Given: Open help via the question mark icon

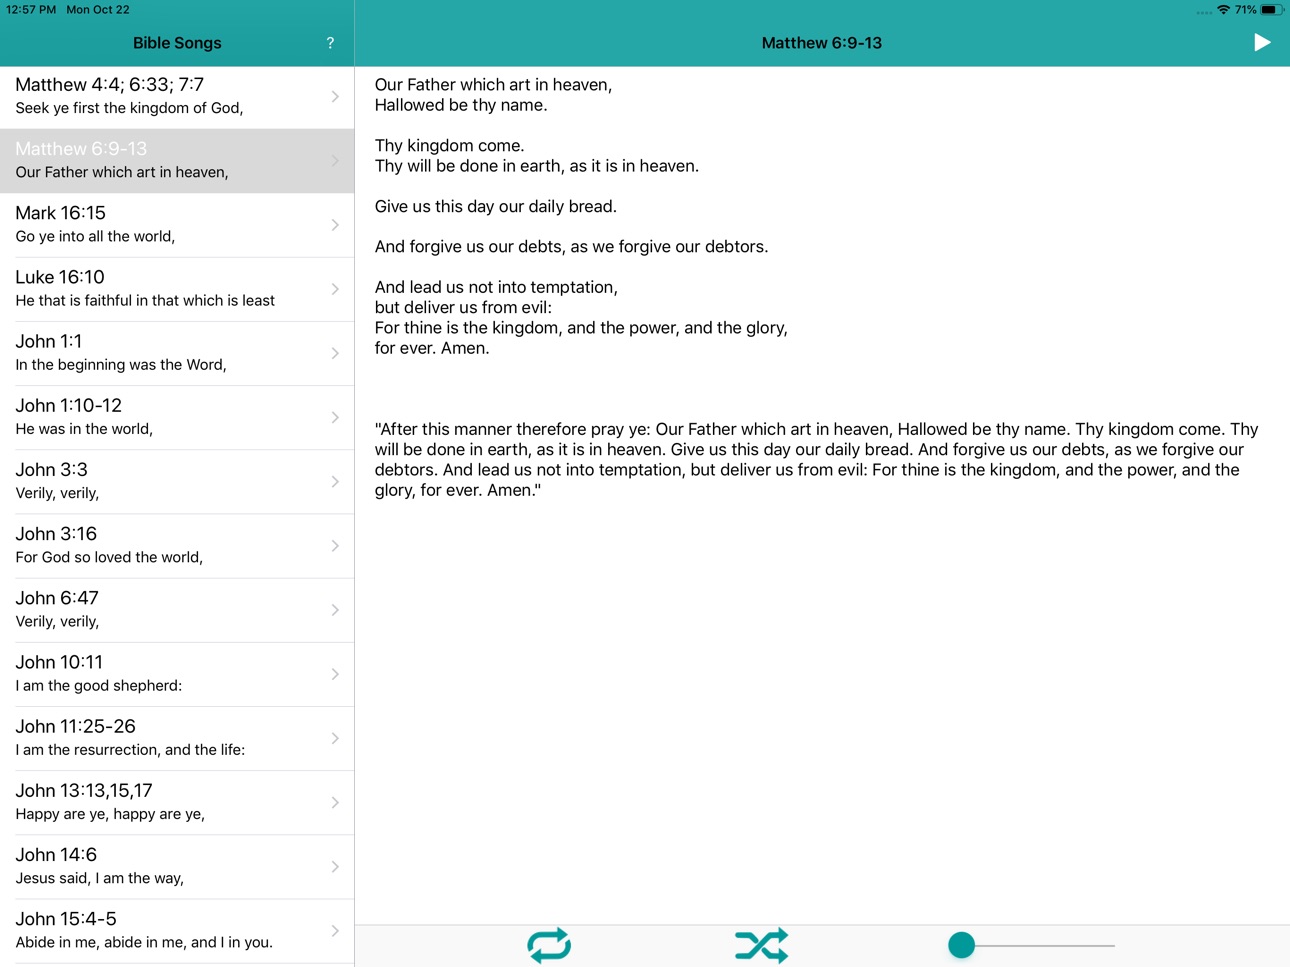Looking at the screenshot, I should [330, 43].
